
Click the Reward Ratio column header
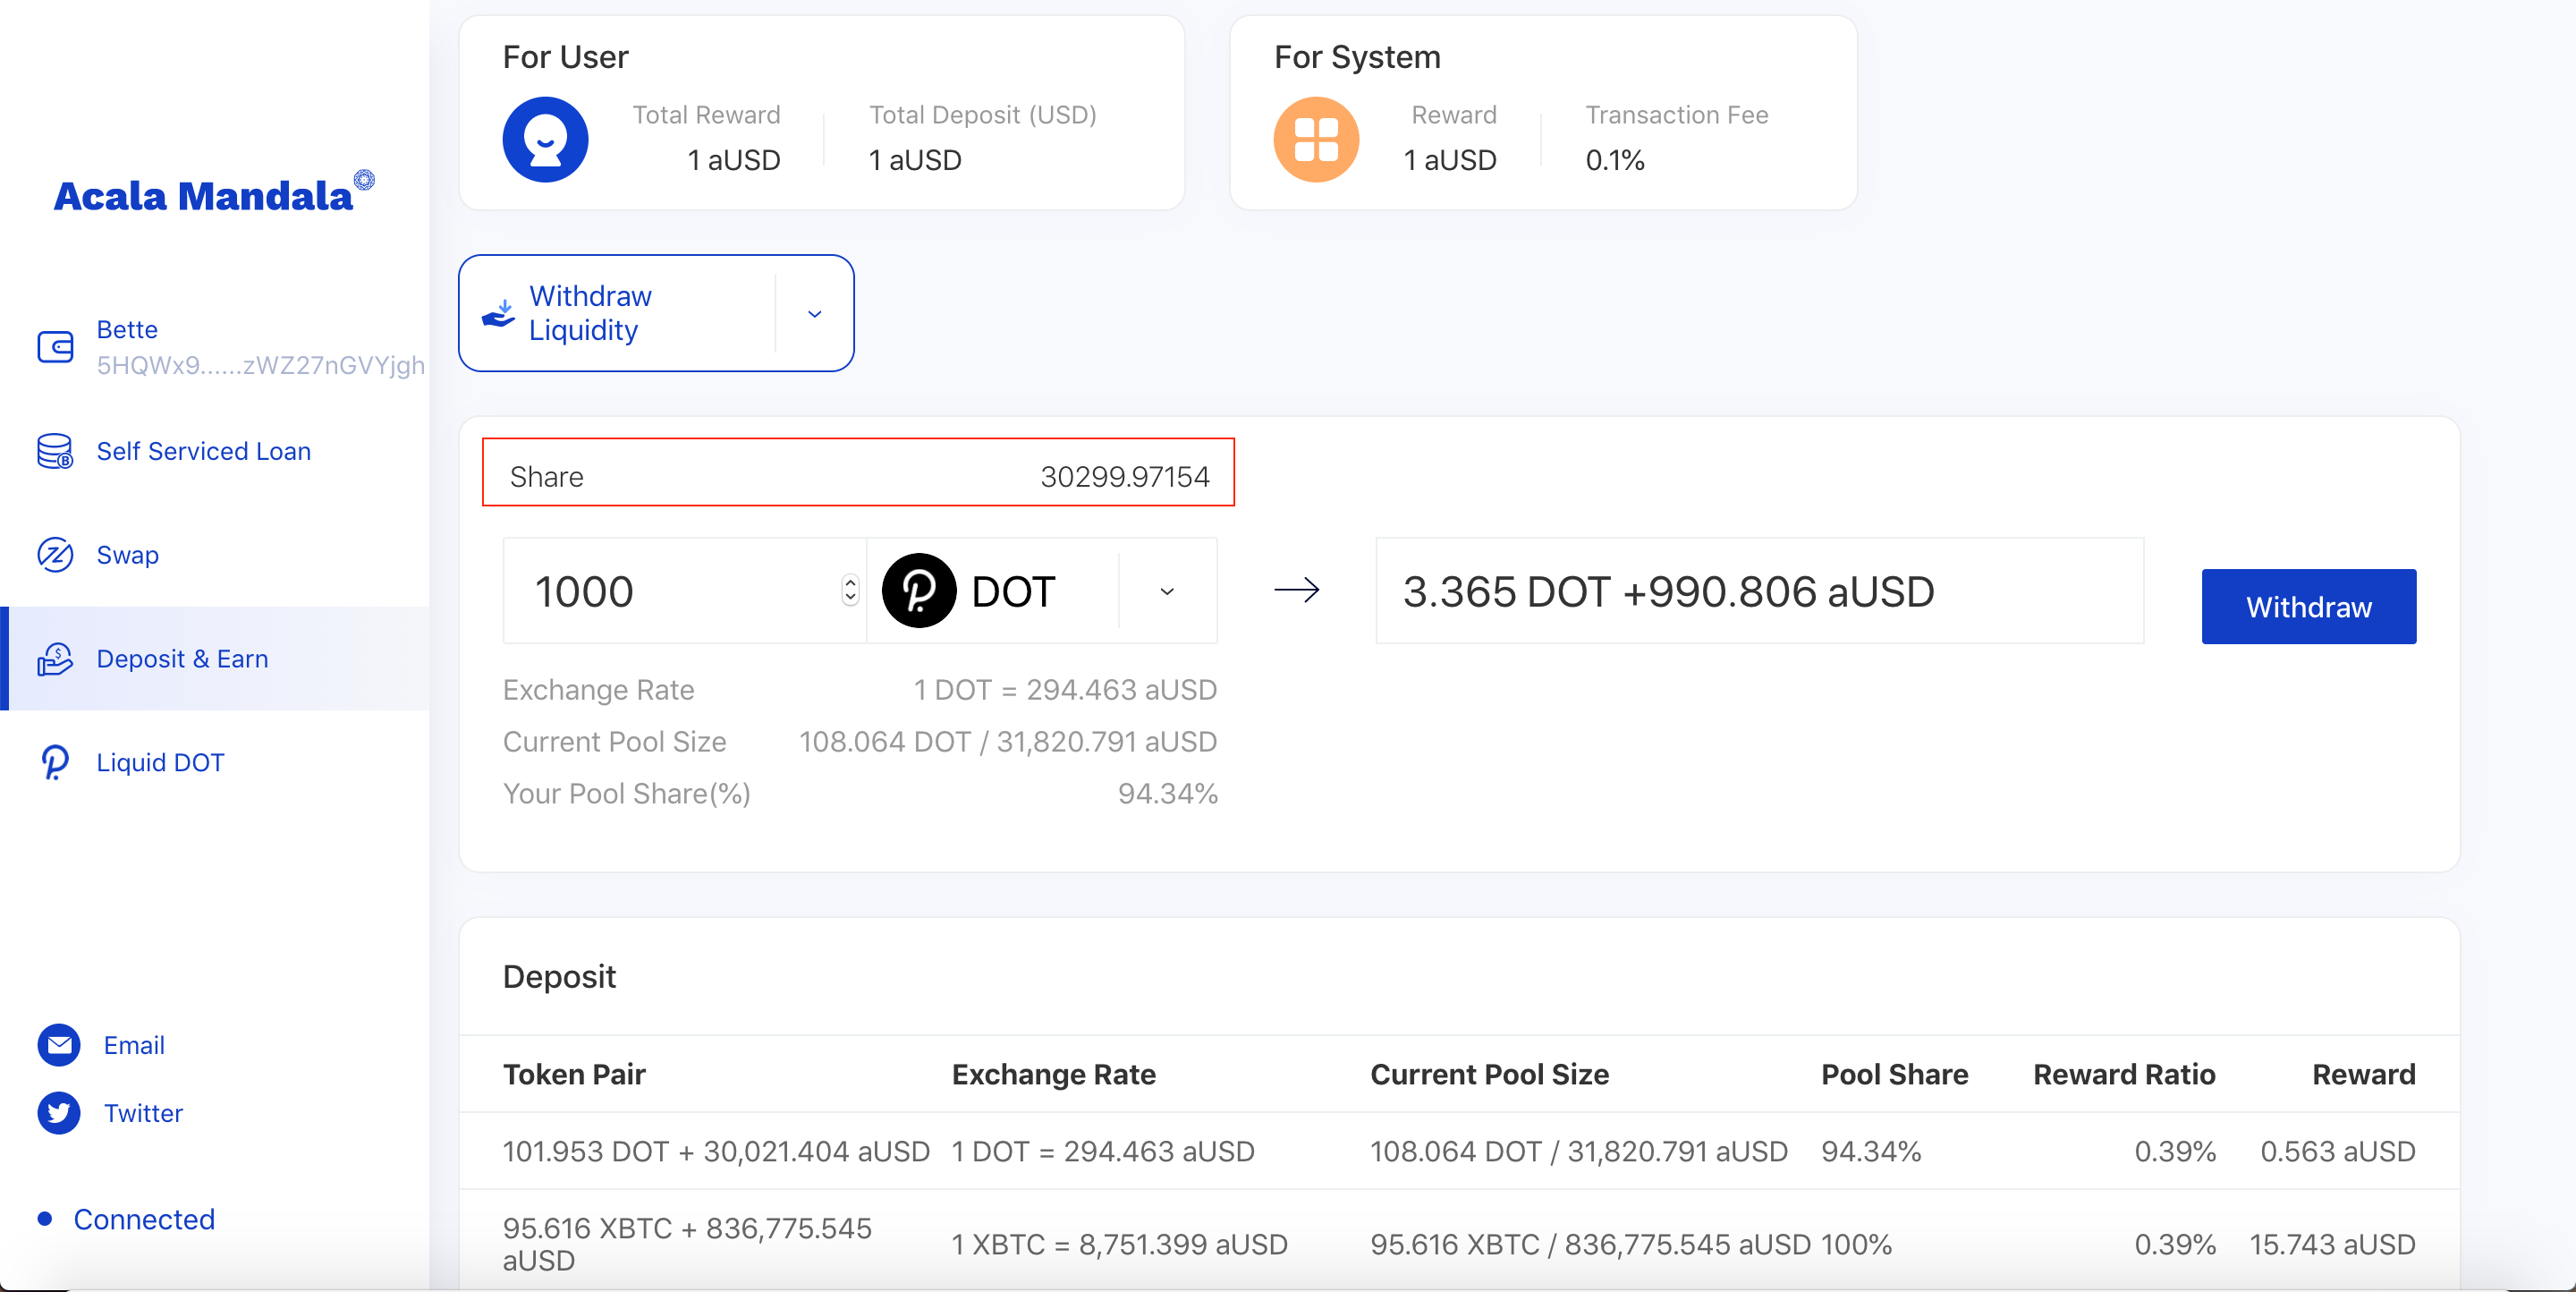(2125, 1074)
